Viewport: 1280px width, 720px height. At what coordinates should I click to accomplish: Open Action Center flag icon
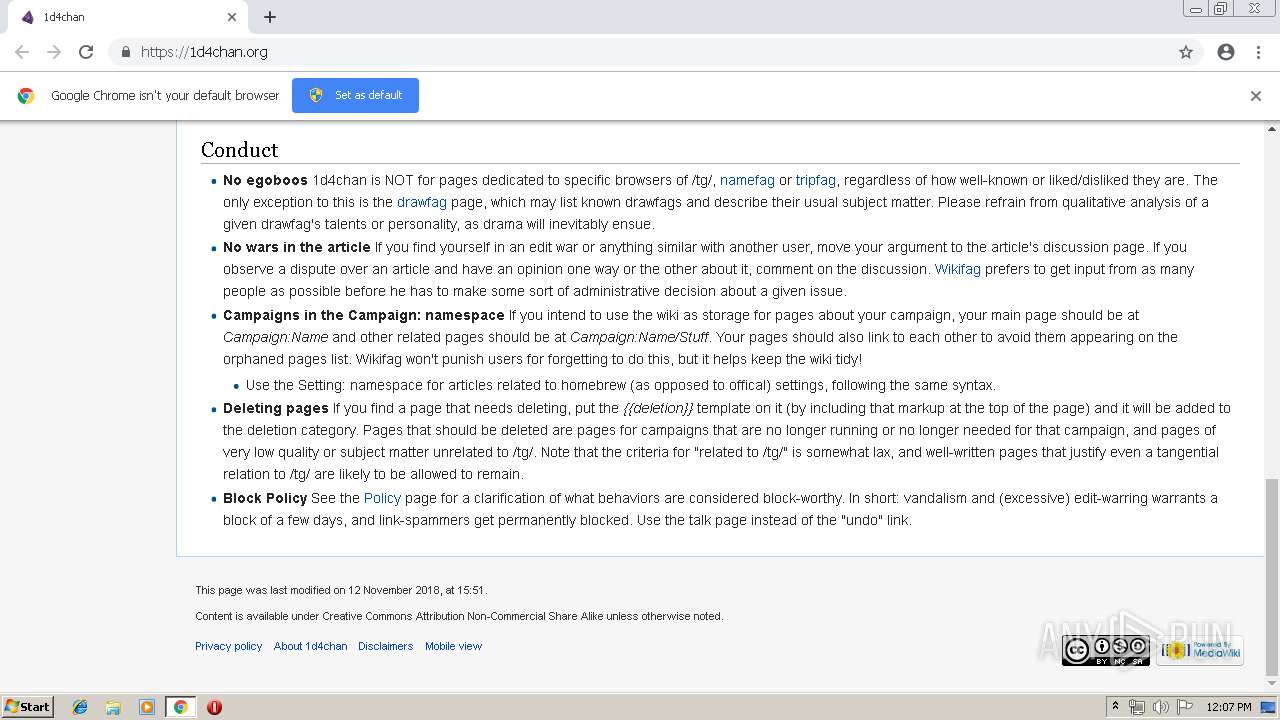click(1185, 707)
